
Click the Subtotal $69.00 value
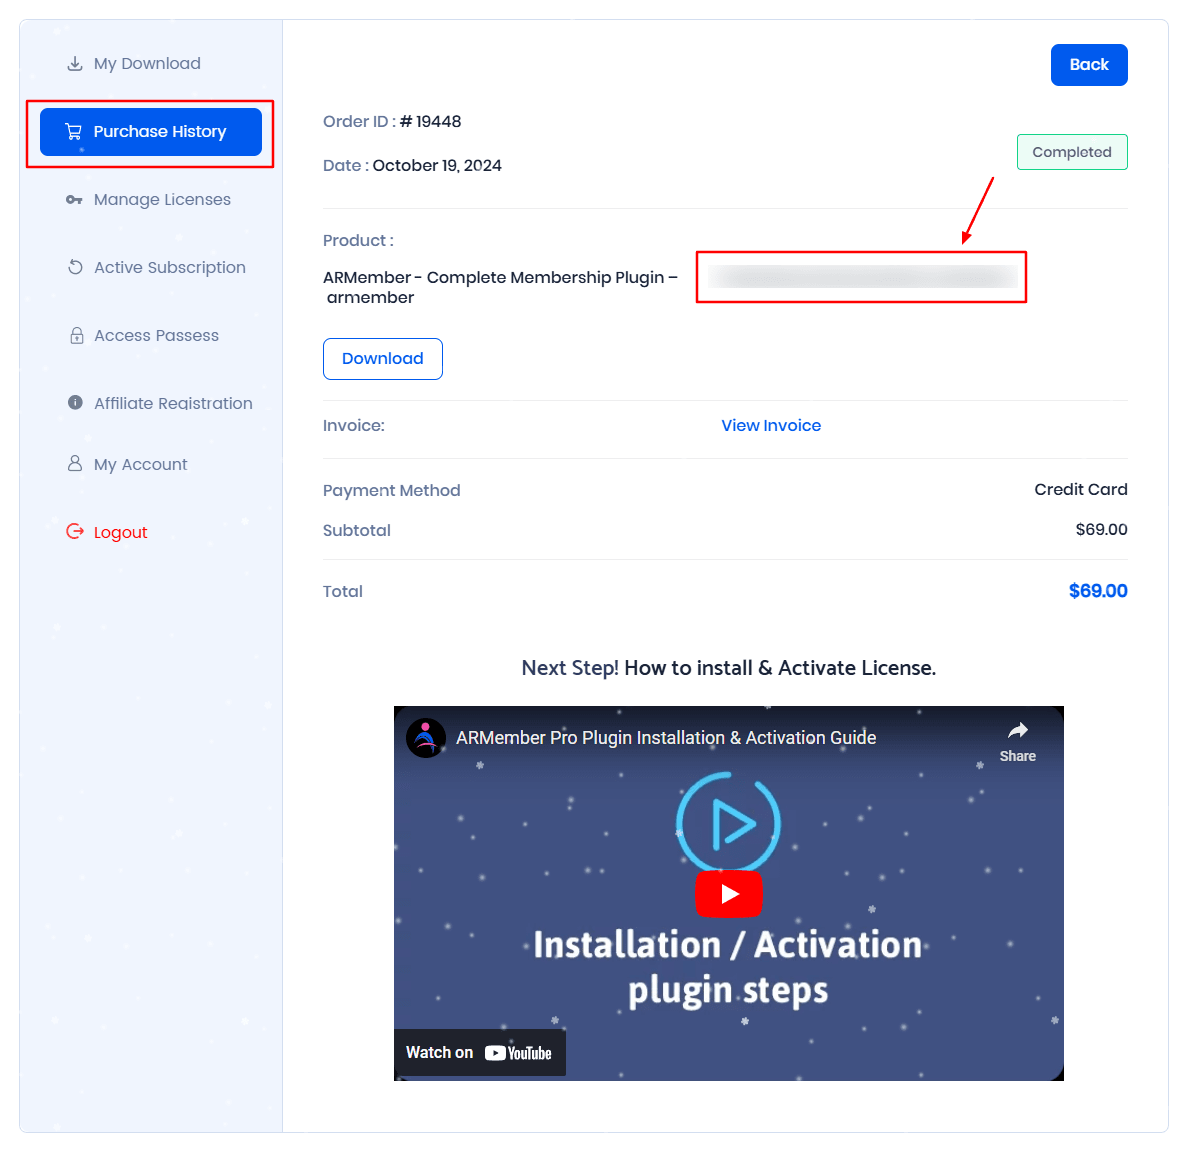(1101, 529)
